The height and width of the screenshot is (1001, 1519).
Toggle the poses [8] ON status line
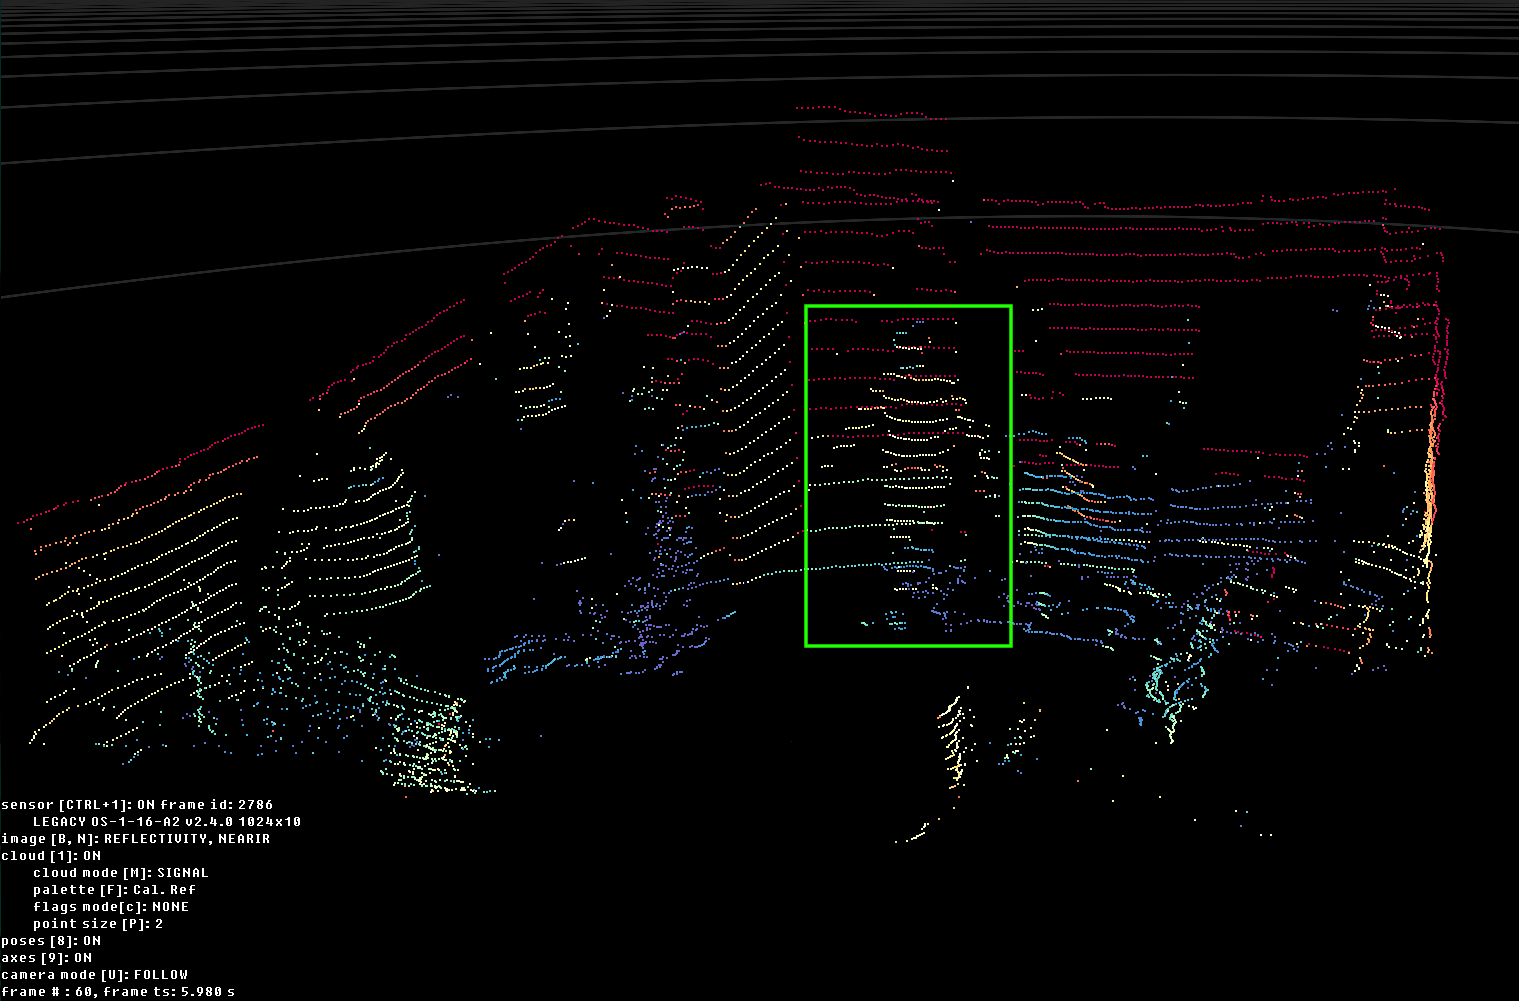(51, 941)
